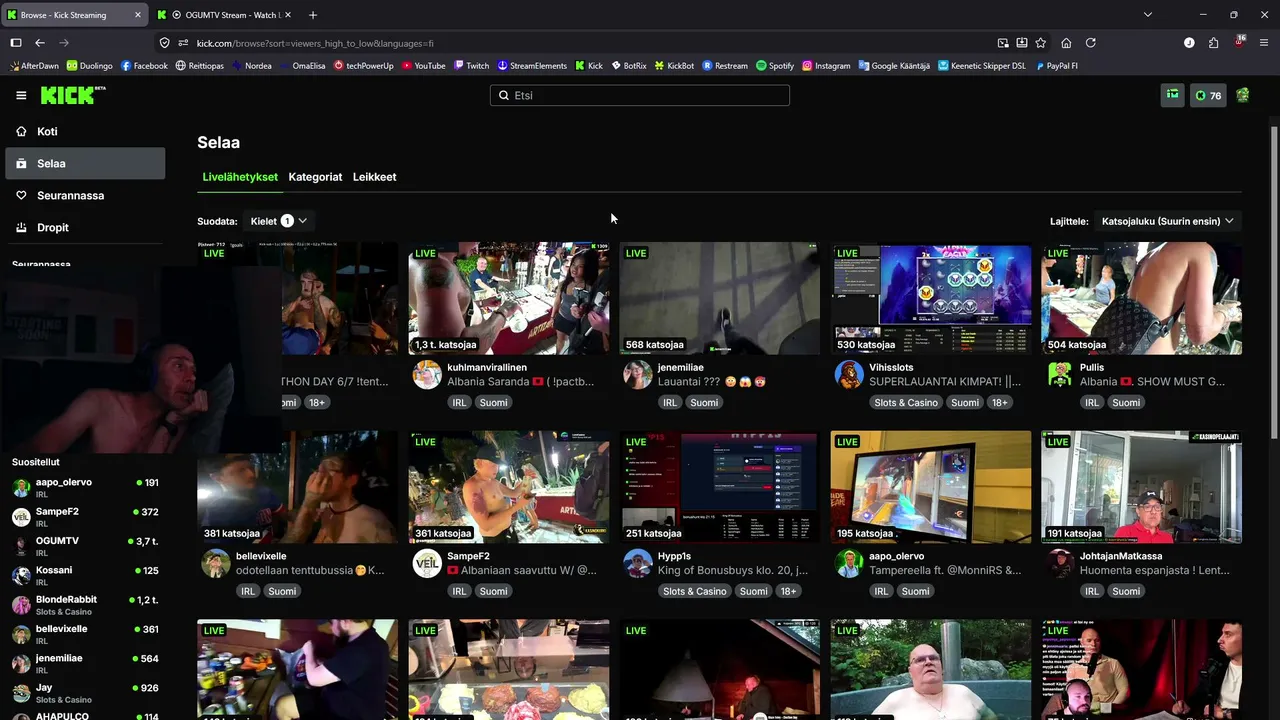Screen dimensions: 1280x720
Task: Open Seurannassa in the sidebar
Action: (85, 195)
